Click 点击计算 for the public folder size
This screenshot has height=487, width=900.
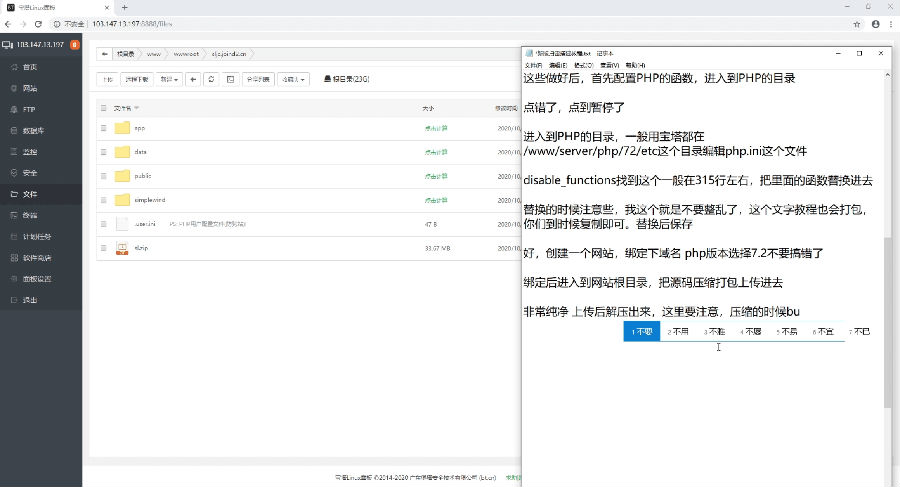(x=436, y=176)
